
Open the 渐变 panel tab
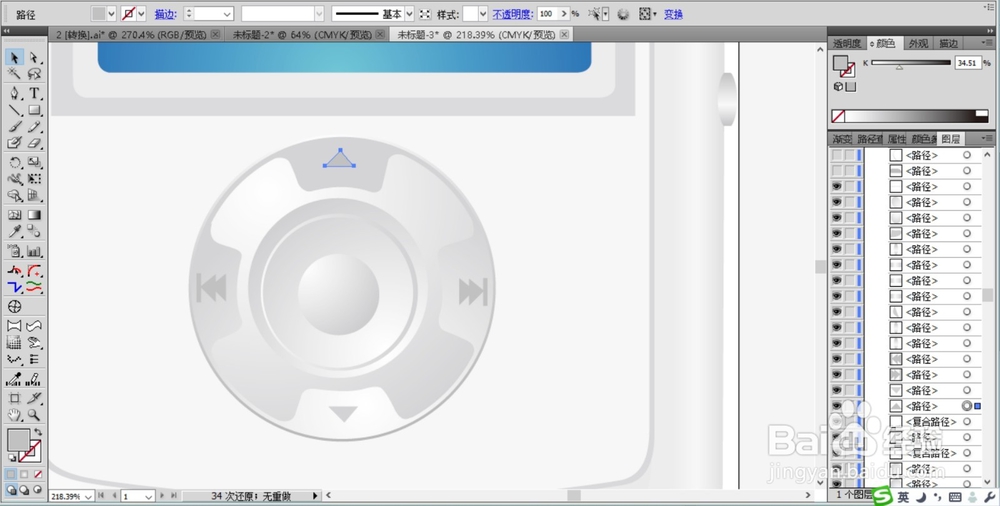click(x=841, y=138)
